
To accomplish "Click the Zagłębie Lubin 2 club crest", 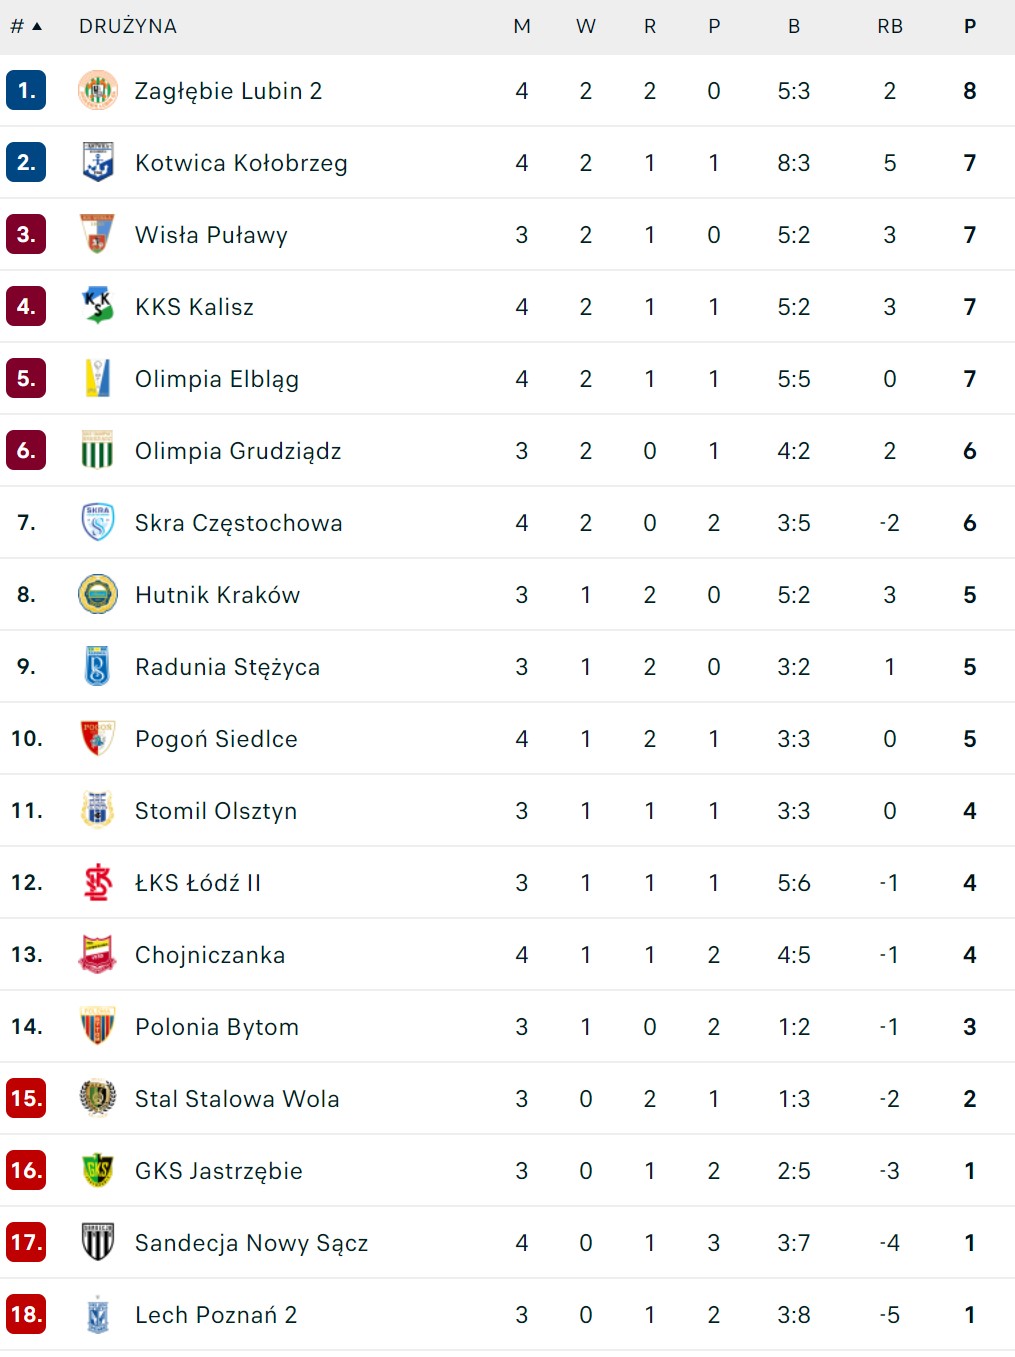I will pos(97,91).
